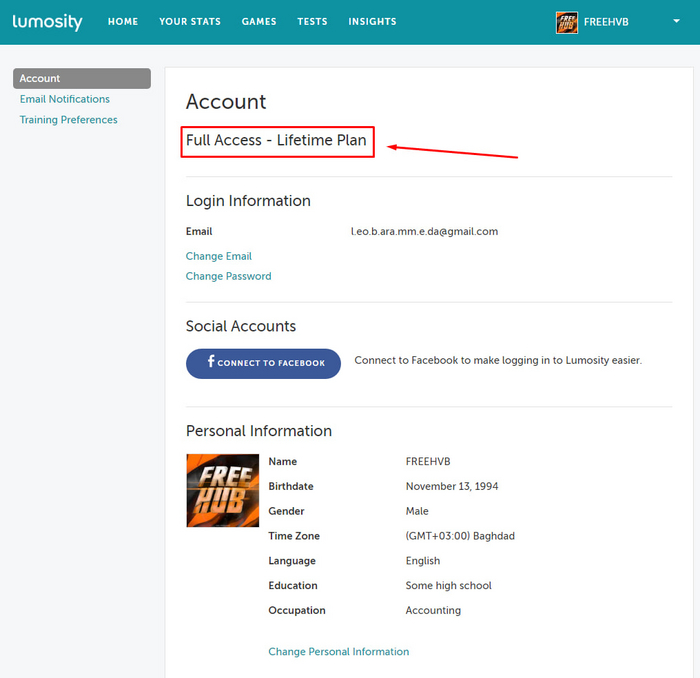Click the Change Email link
This screenshot has height=678, width=700.
click(x=219, y=256)
